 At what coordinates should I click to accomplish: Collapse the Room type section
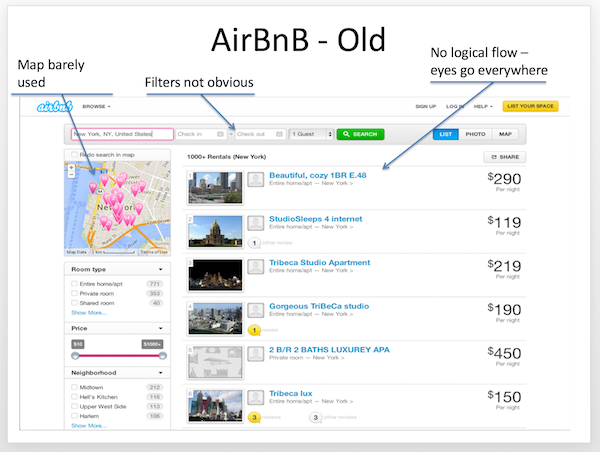161,269
